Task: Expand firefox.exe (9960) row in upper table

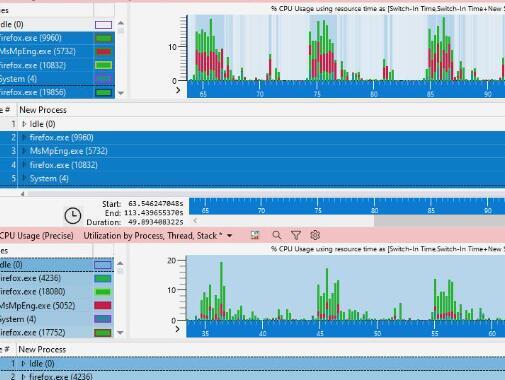Action: [x=24, y=137]
